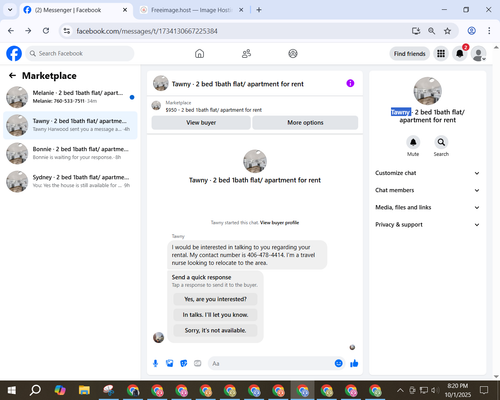Send a thumbs-up like
This screenshot has height=400, width=500.
pos(354,363)
